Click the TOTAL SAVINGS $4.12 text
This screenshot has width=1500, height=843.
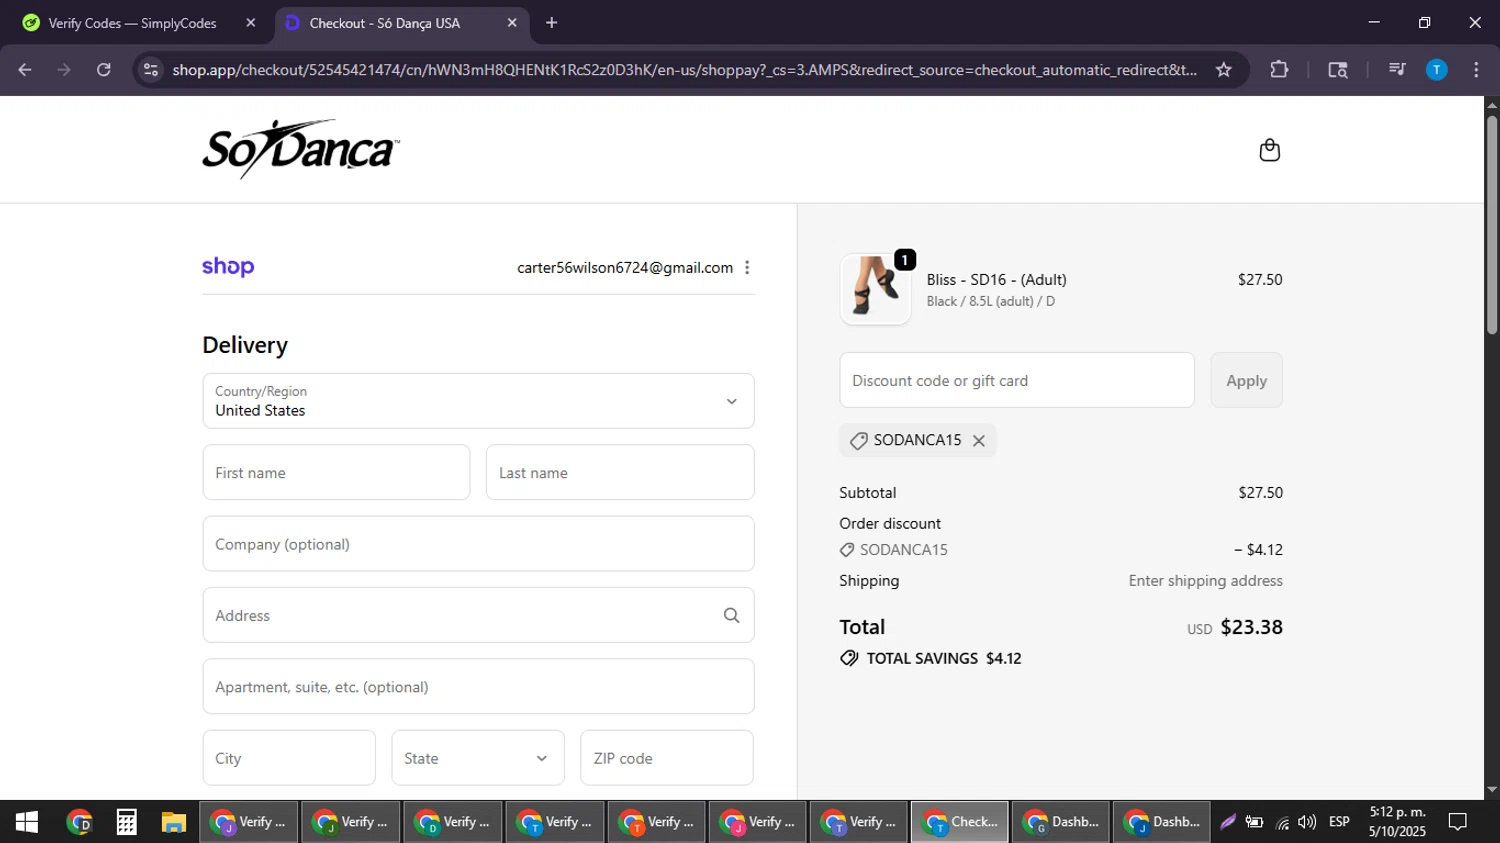tap(944, 658)
